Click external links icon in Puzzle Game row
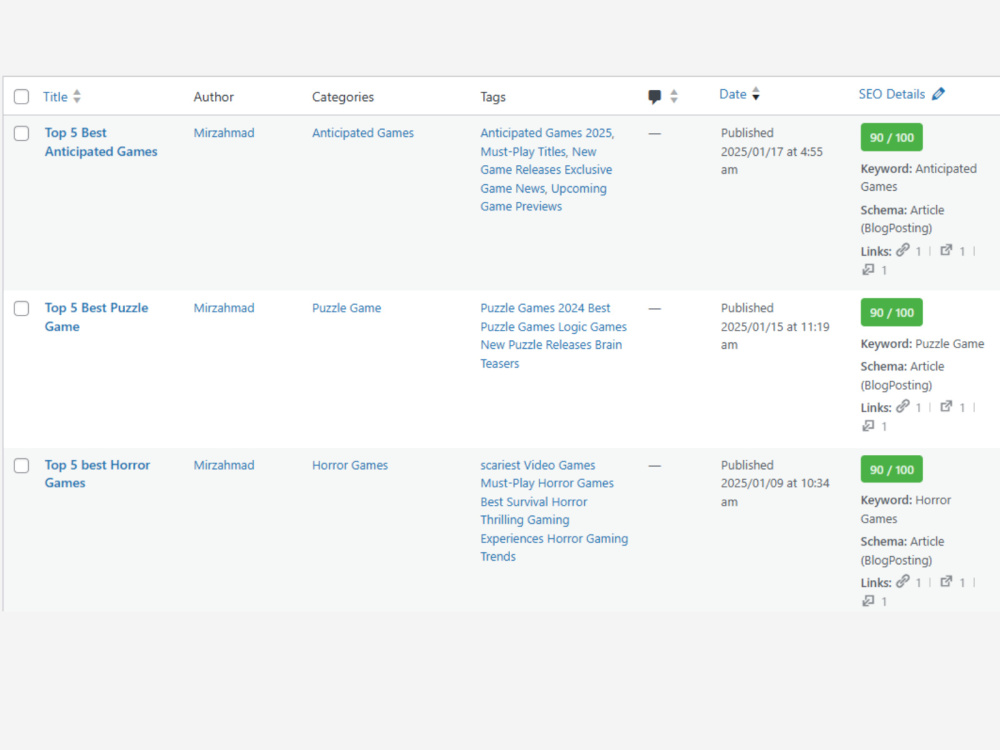 coord(946,406)
